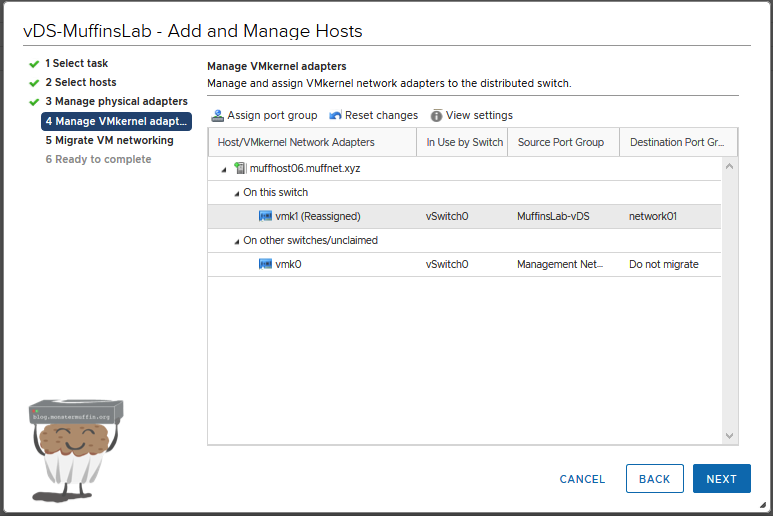
Task: Open step 3 Manage physical adapters
Action: (x=115, y=101)
